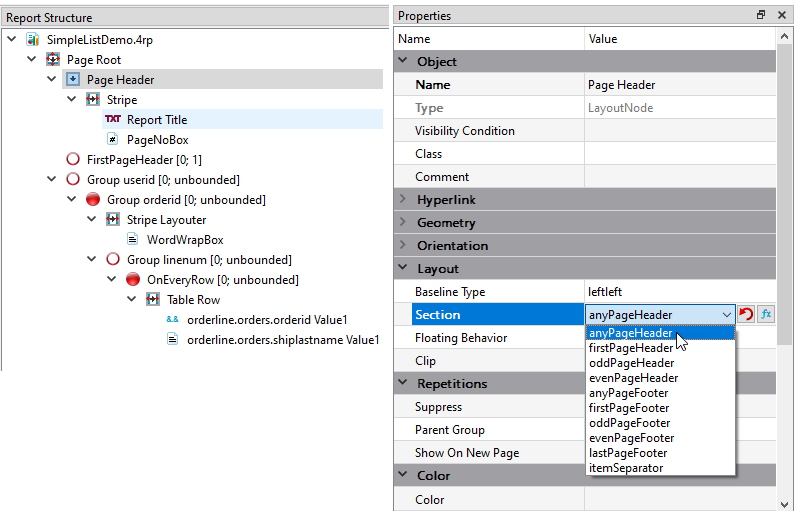The height and width of the screenshot is (511, 794).
Task: Choose evenPageHeader from the Section list
Action: click(660, 378)
